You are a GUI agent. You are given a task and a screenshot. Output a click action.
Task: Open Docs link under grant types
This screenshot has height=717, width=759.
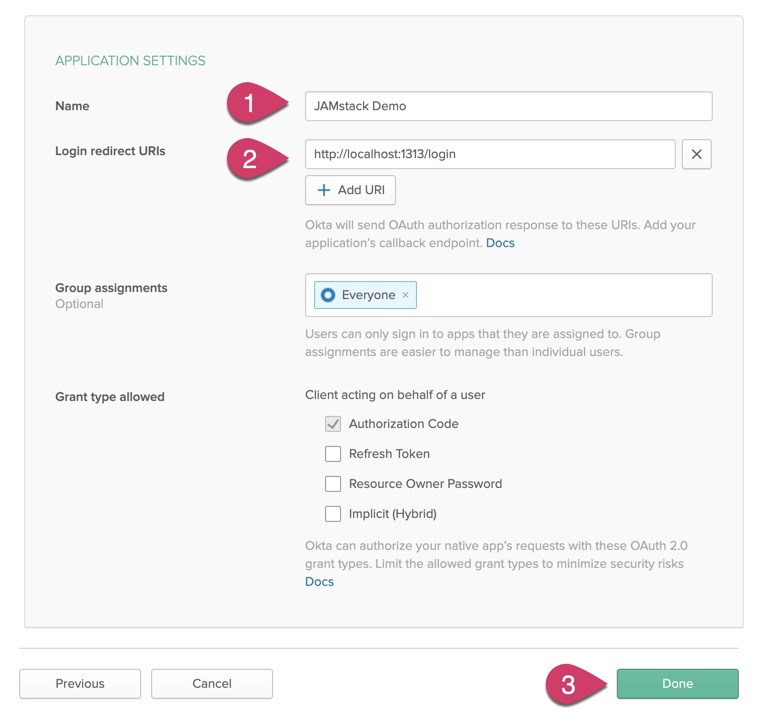click(319, 581)
